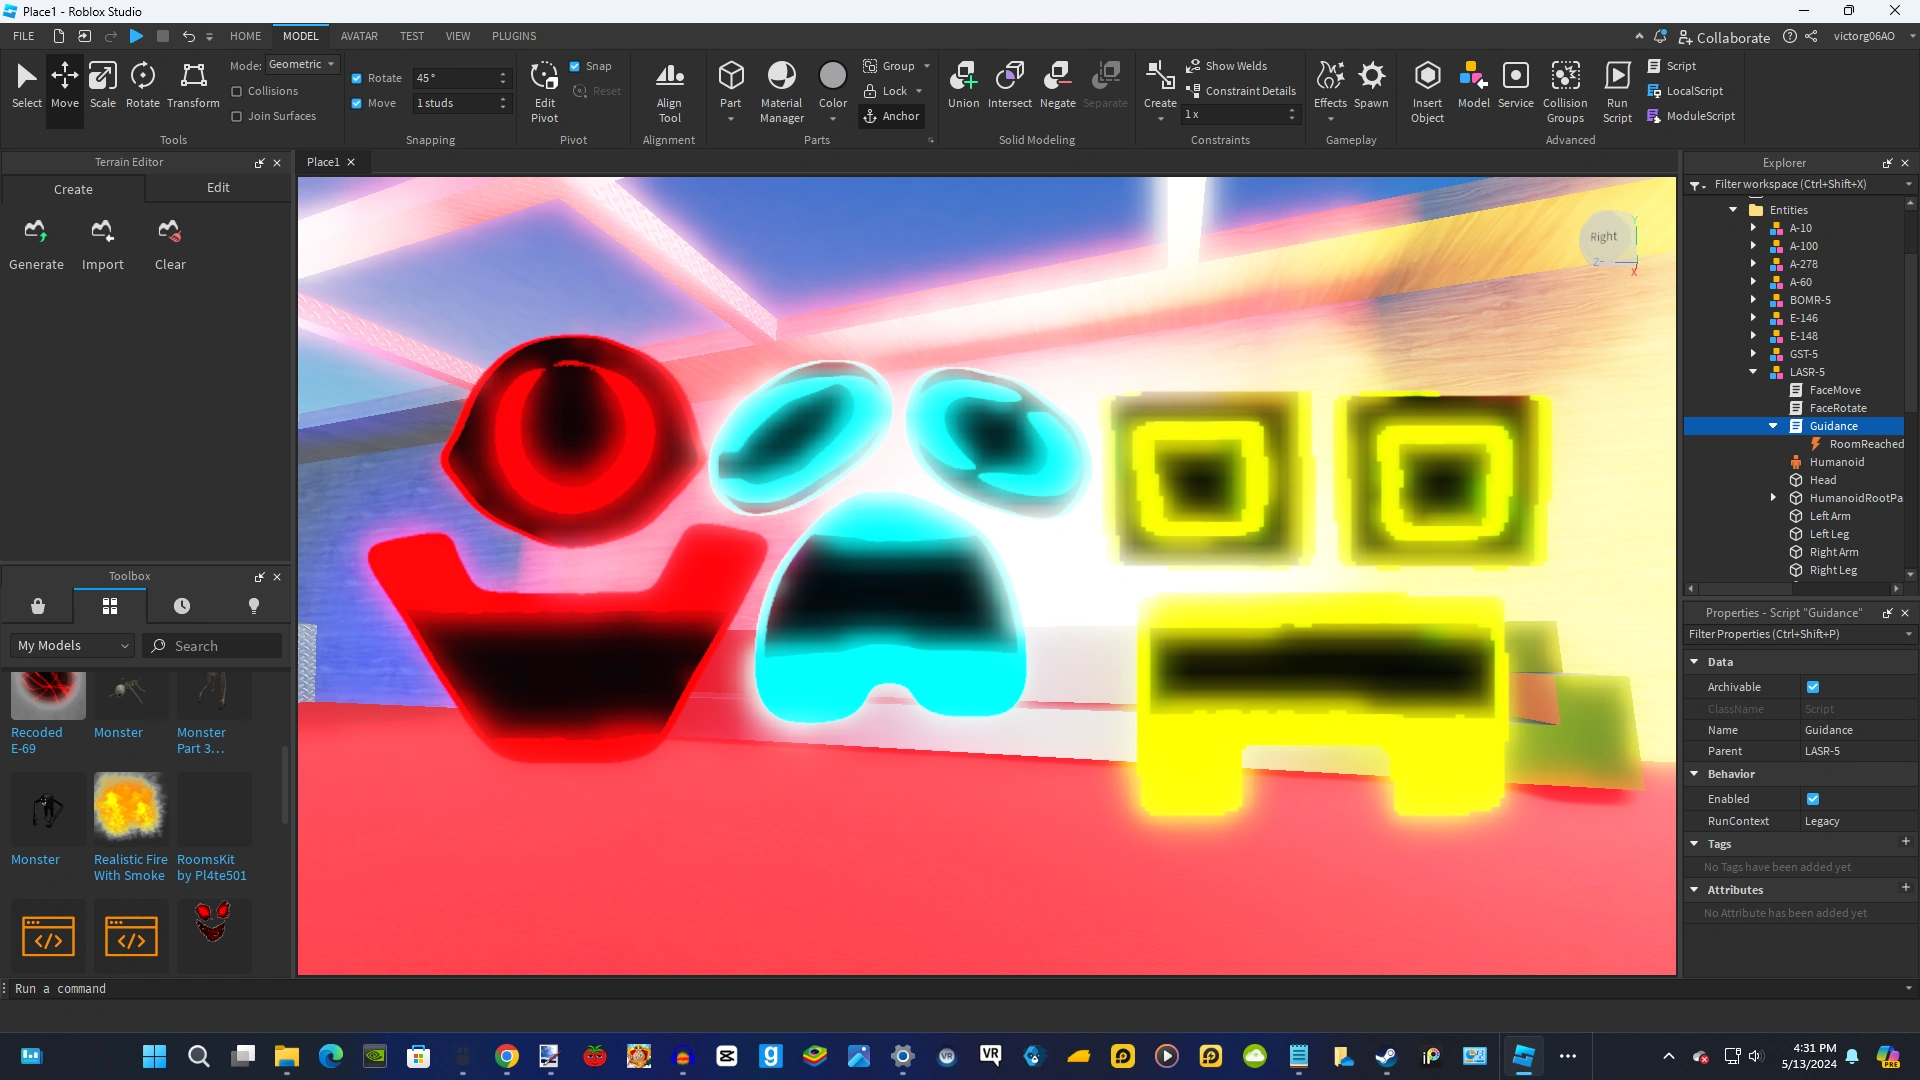
Task: Click the Color part swatch
Action: point(832,76)
